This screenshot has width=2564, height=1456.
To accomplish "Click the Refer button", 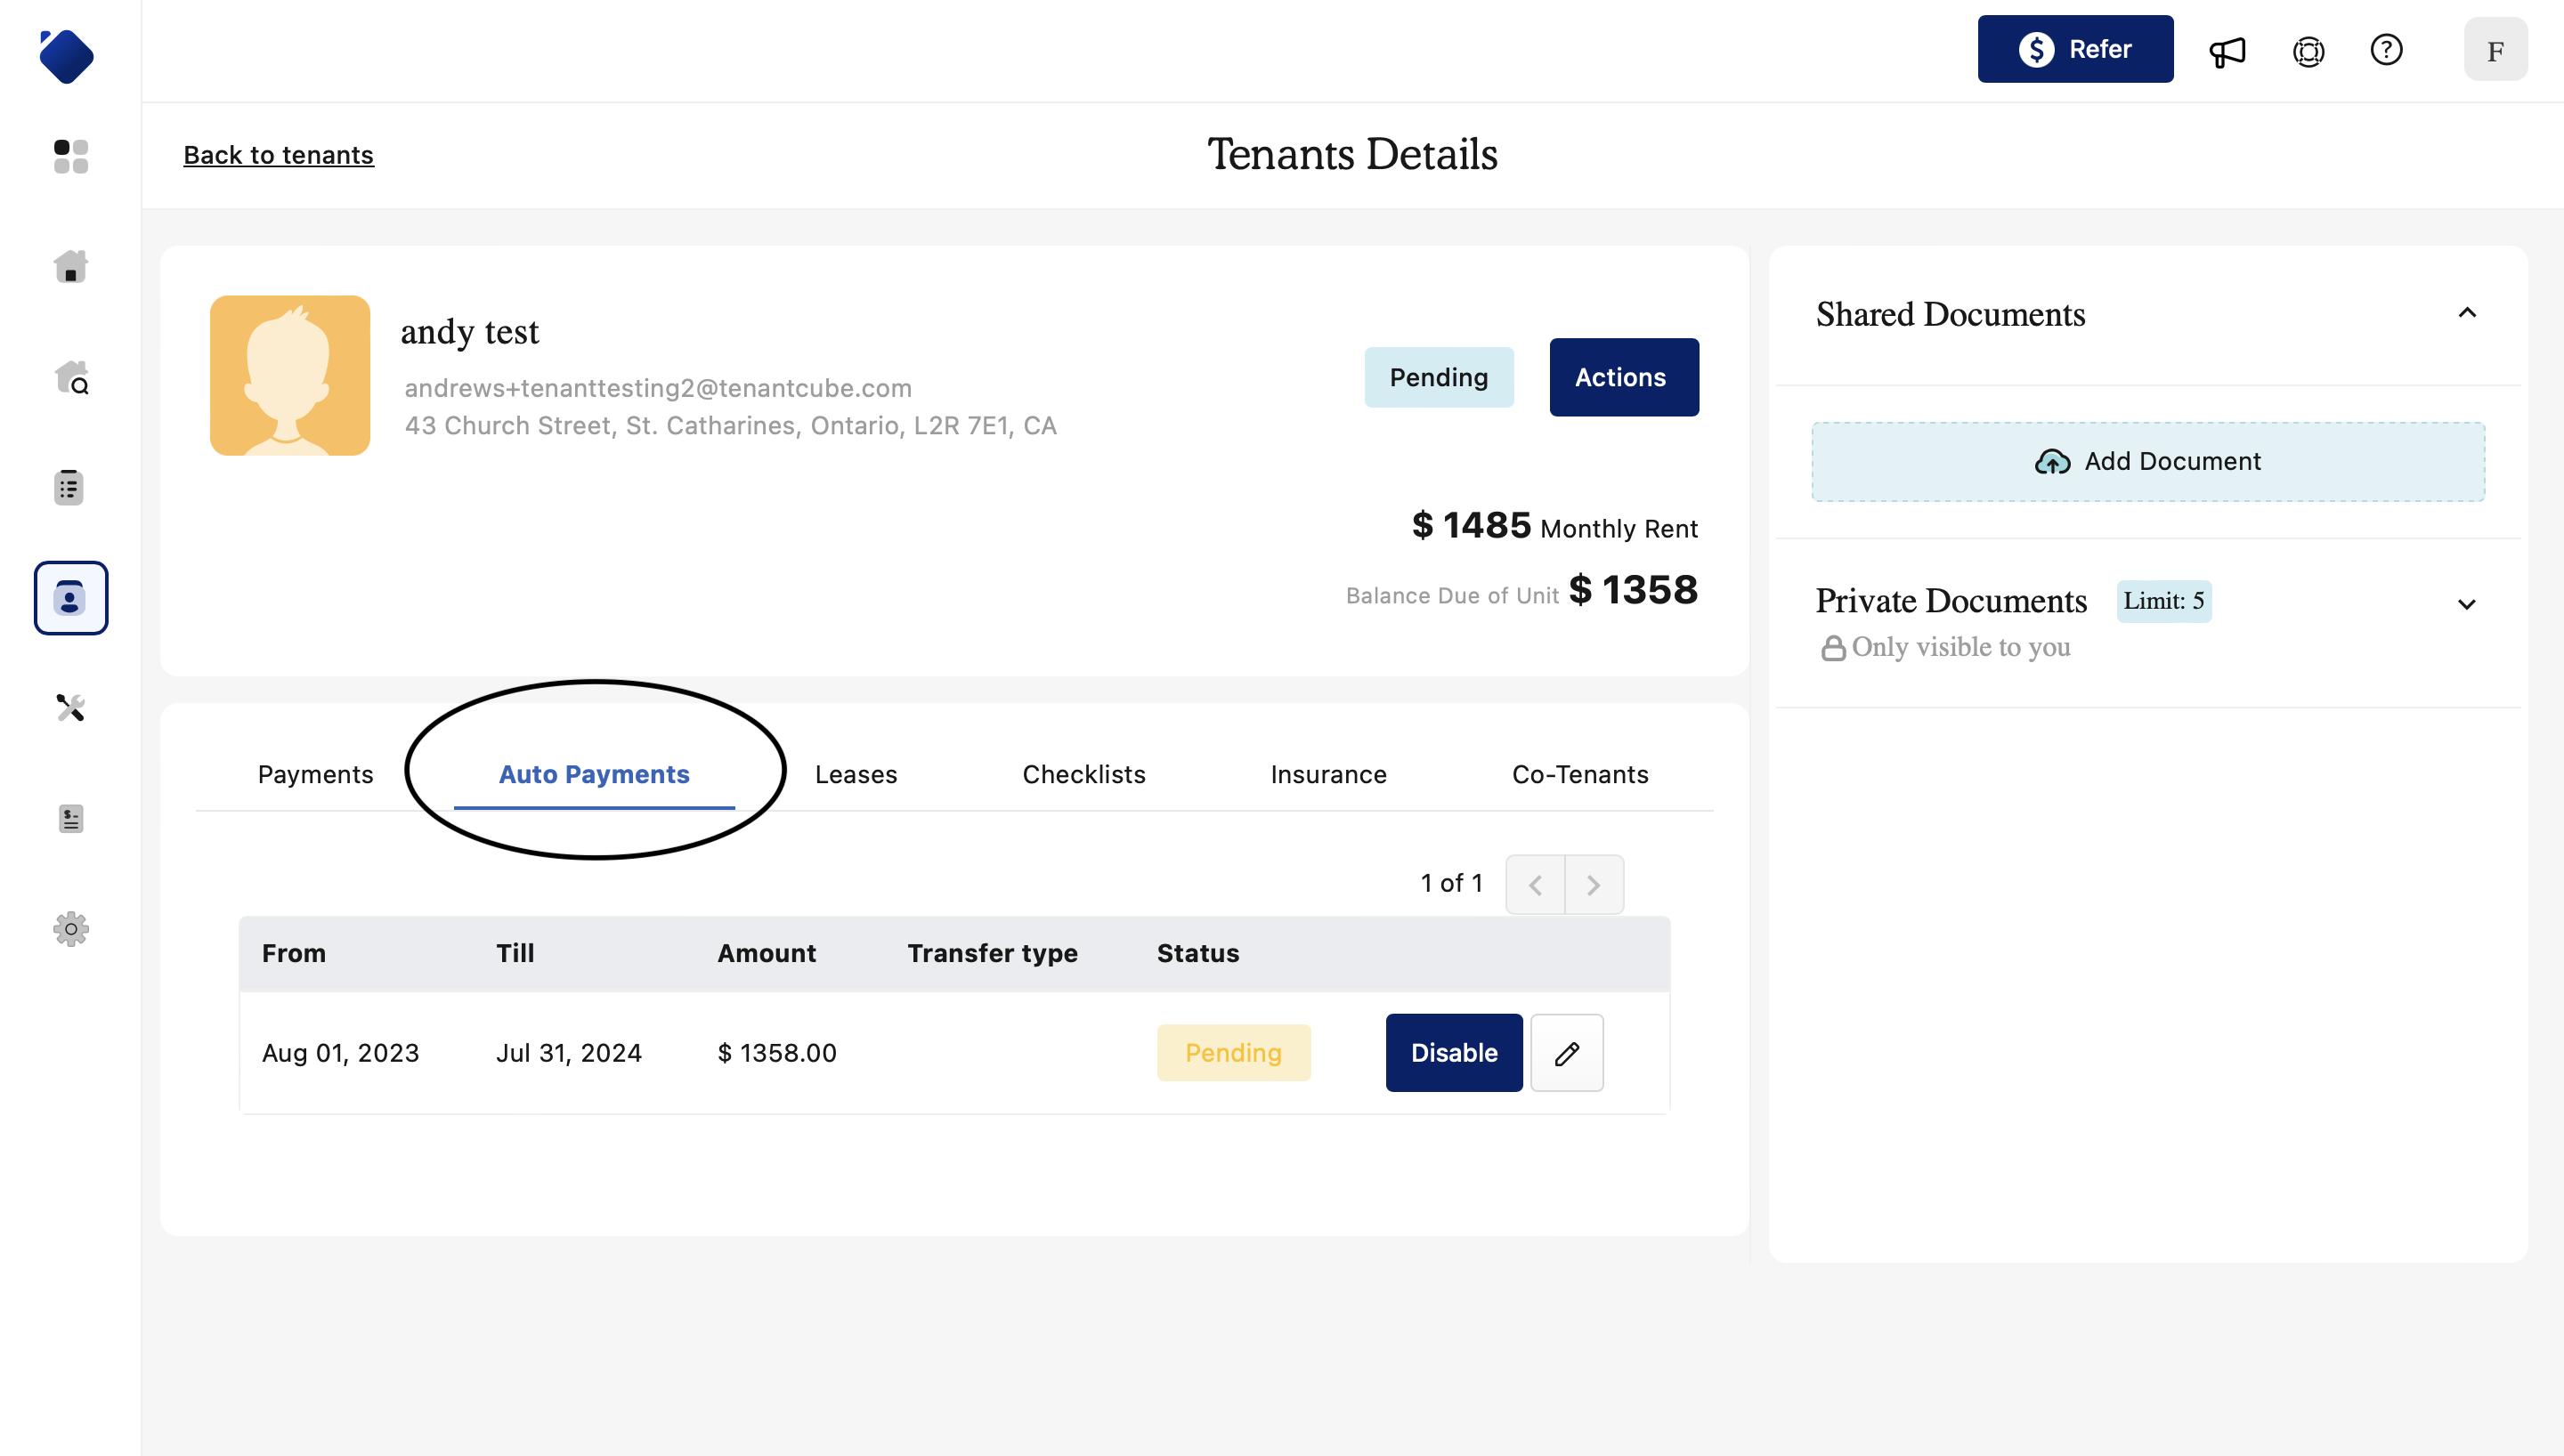I will (2074, 49).
